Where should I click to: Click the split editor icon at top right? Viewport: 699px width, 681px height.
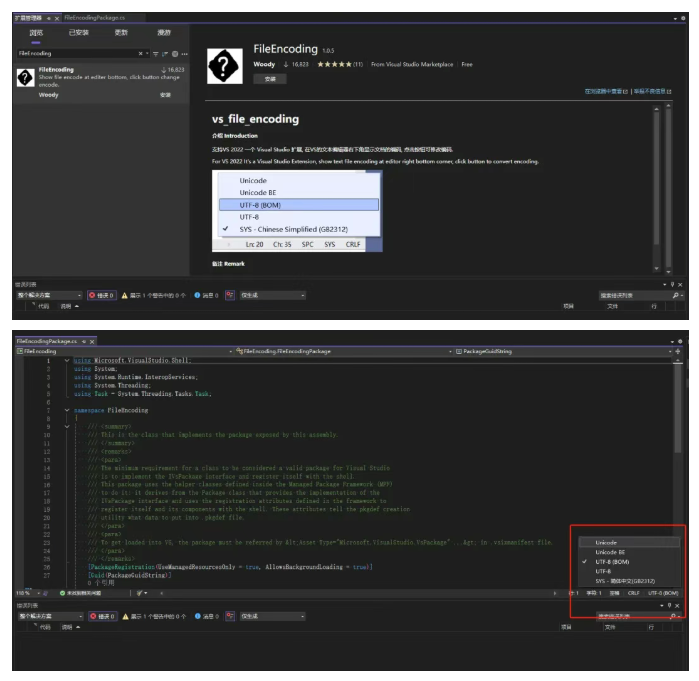(x=678, y=352)
